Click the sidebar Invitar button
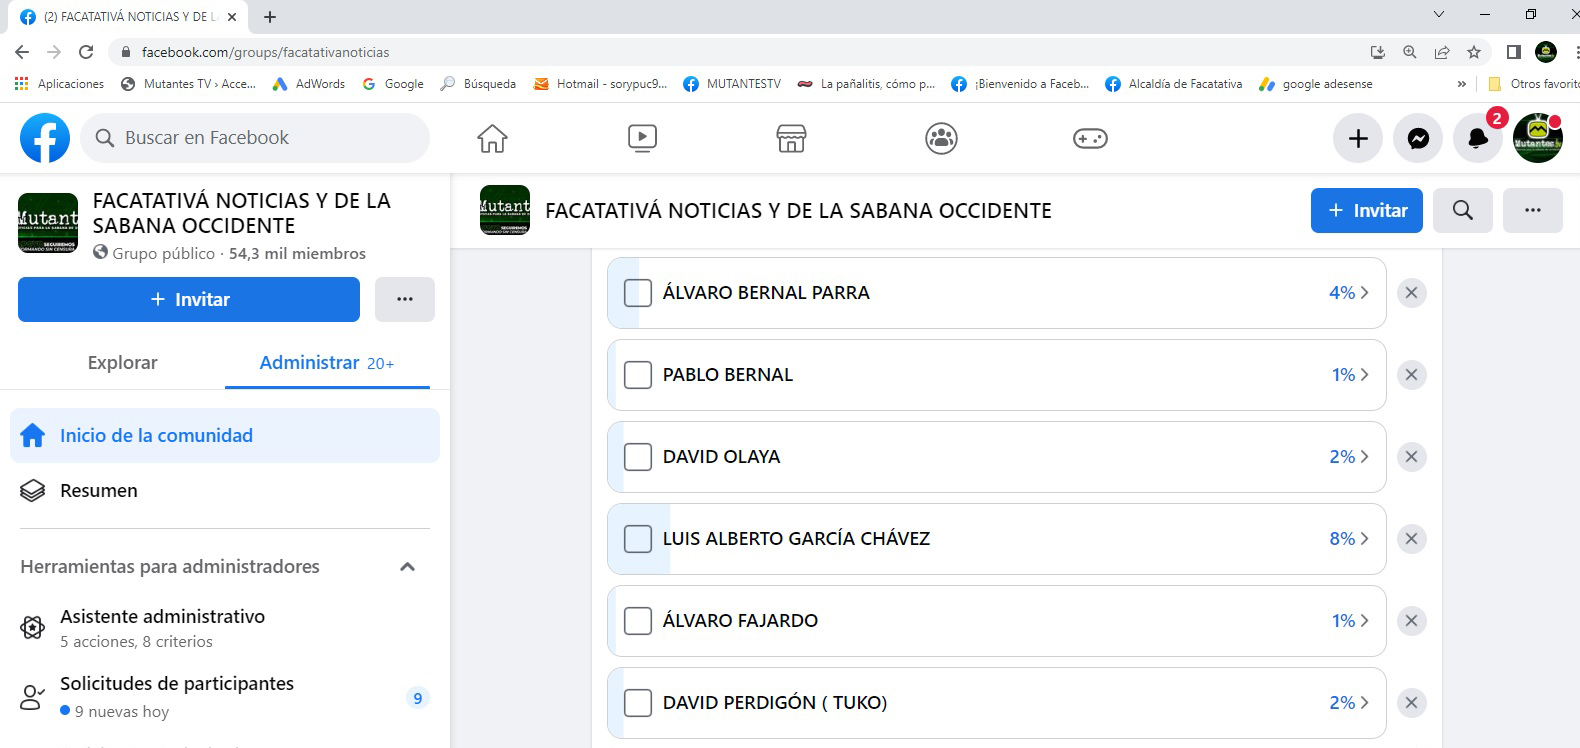Screen dimensions: 1580x748 tap(189, 300)
